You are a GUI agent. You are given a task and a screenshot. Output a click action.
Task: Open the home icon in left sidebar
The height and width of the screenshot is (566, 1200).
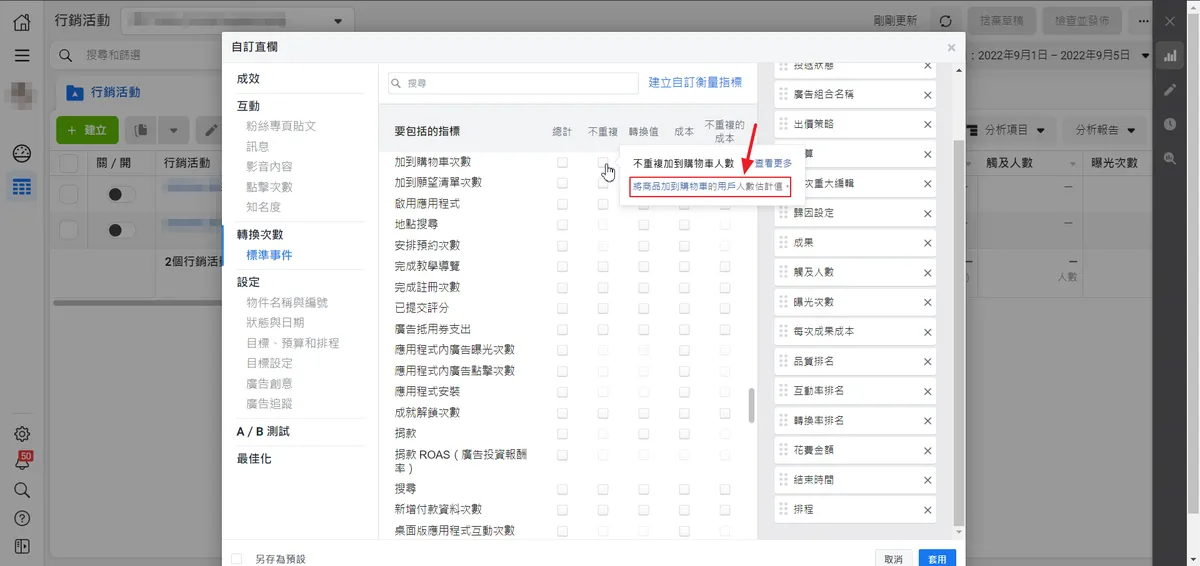coord(22,21)
